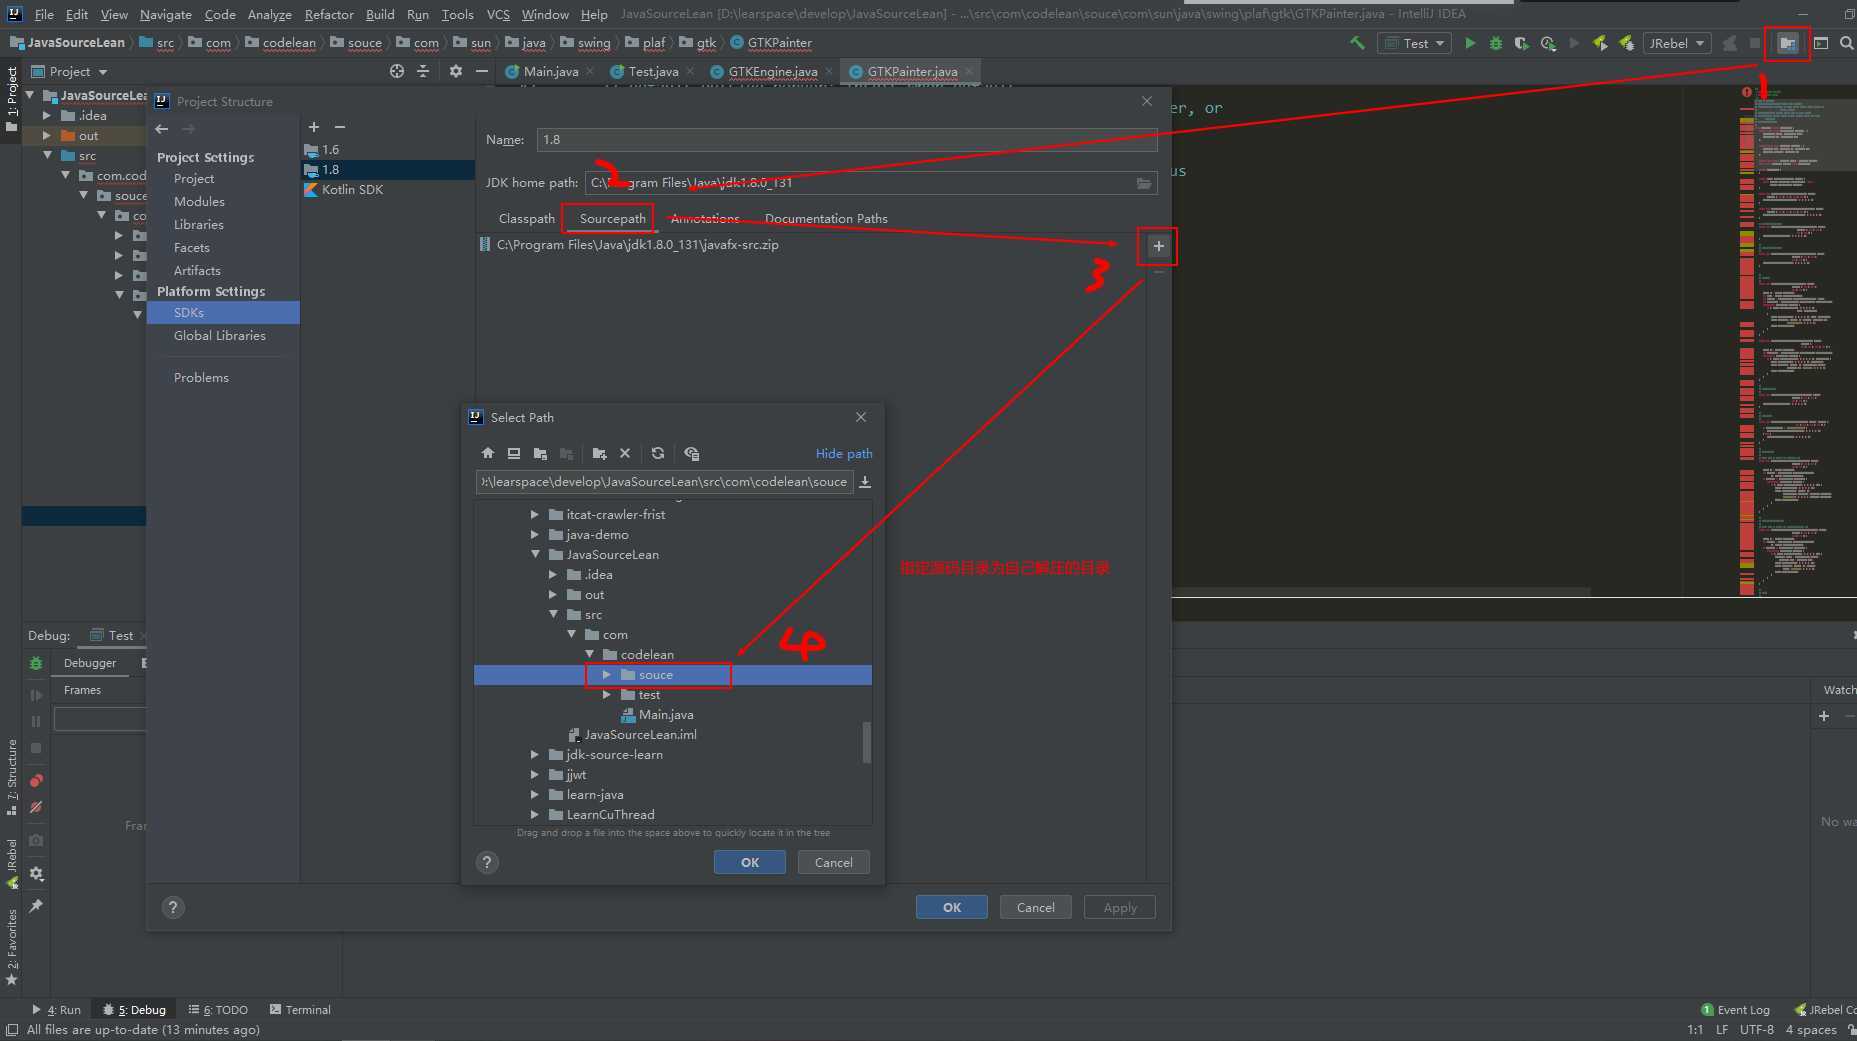Refresh the Select Path file tree
The height and width of the screenshot is (1041, 1857).
[x=658, y=453]
